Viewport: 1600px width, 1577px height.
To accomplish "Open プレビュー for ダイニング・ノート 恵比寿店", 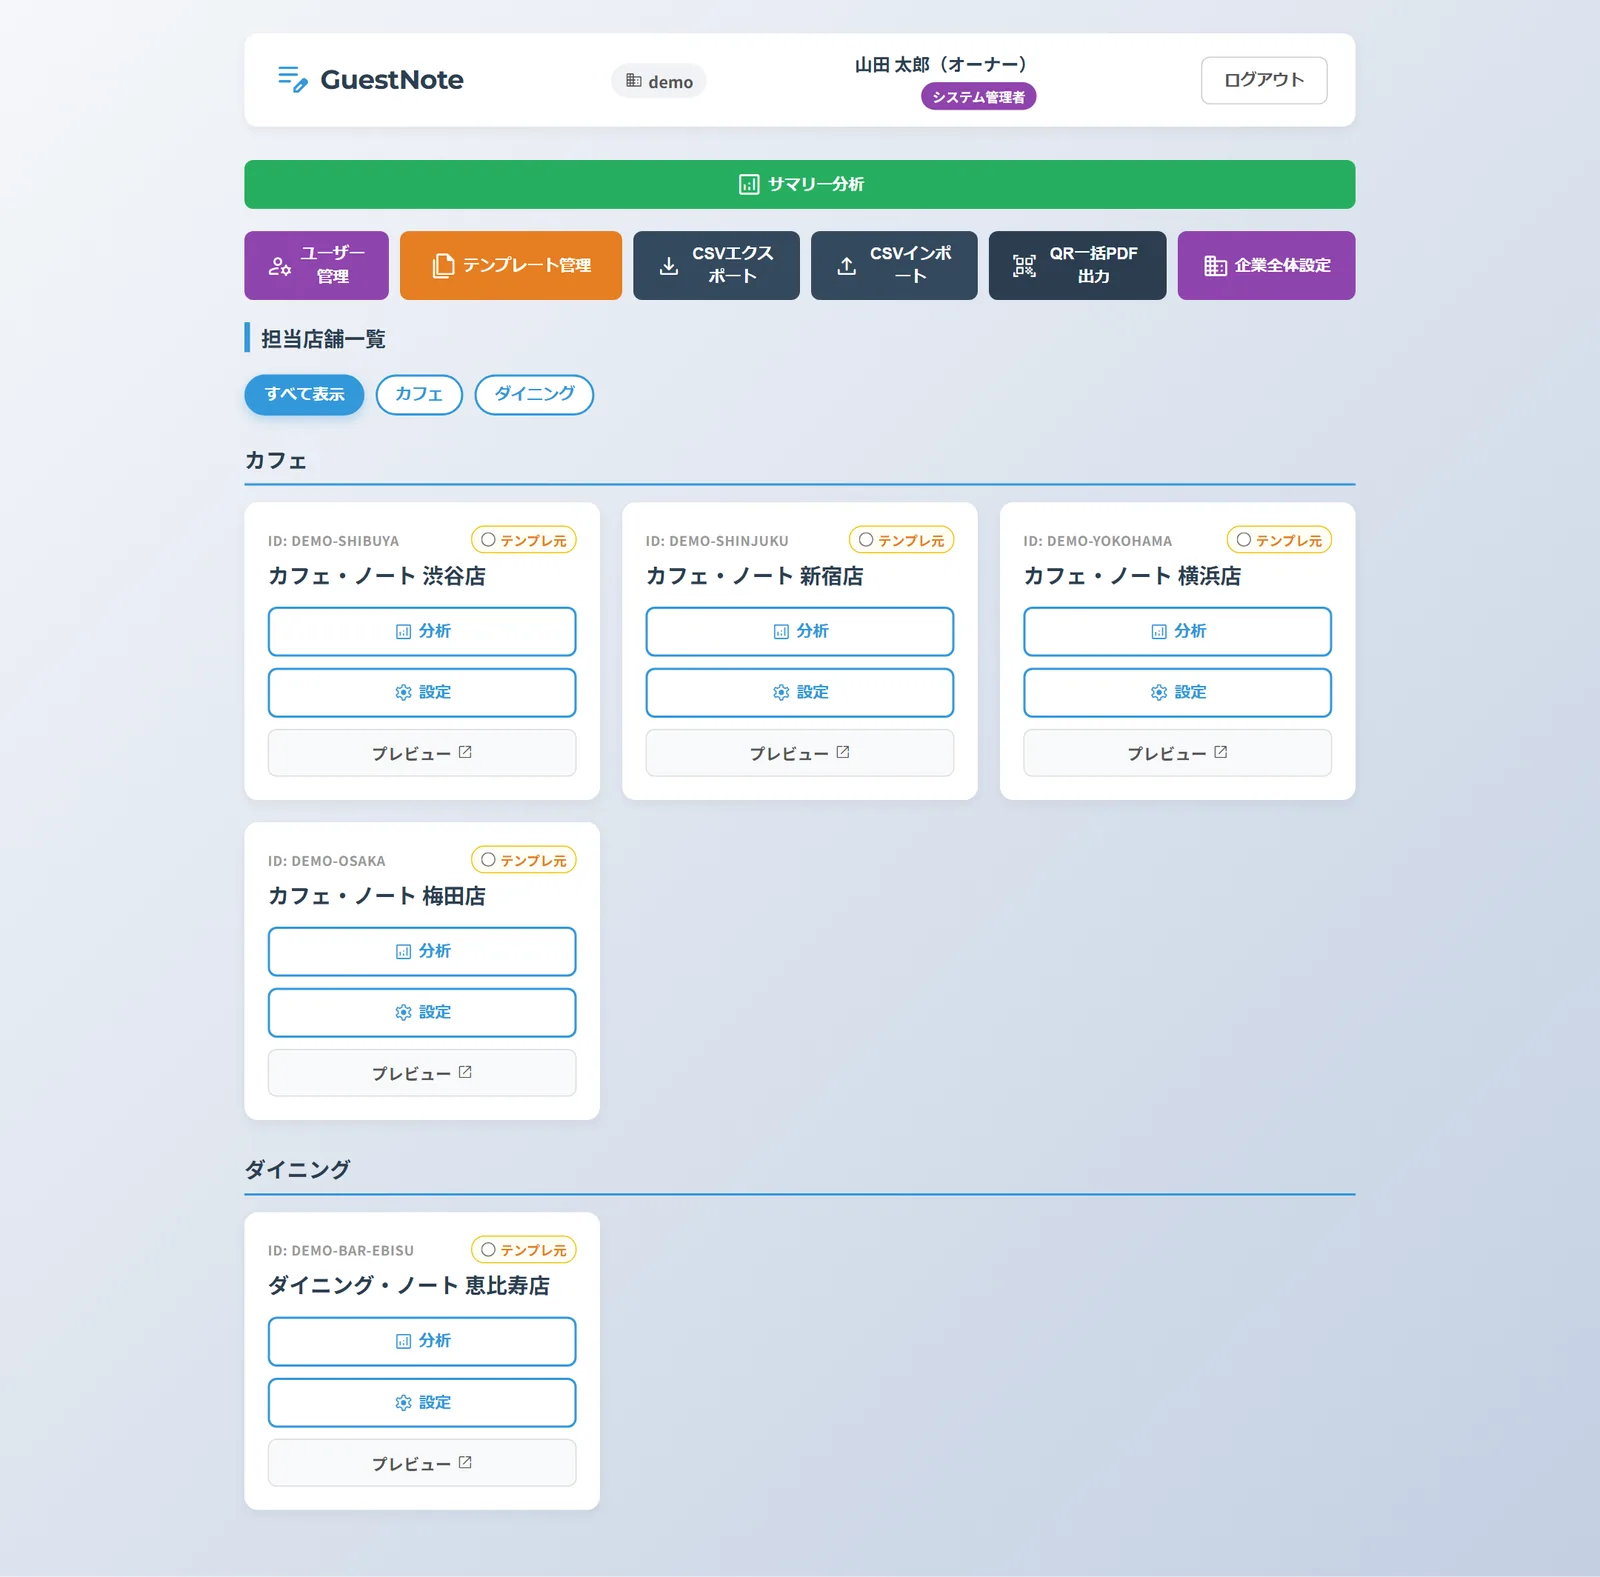I will point(422,1463).
